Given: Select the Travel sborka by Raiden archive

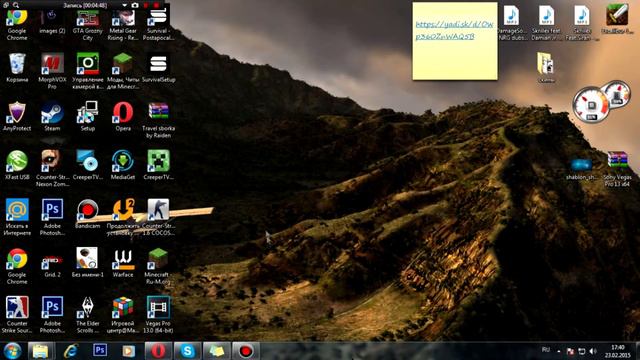Looking at the screenshot, I should tap(158, 120).
